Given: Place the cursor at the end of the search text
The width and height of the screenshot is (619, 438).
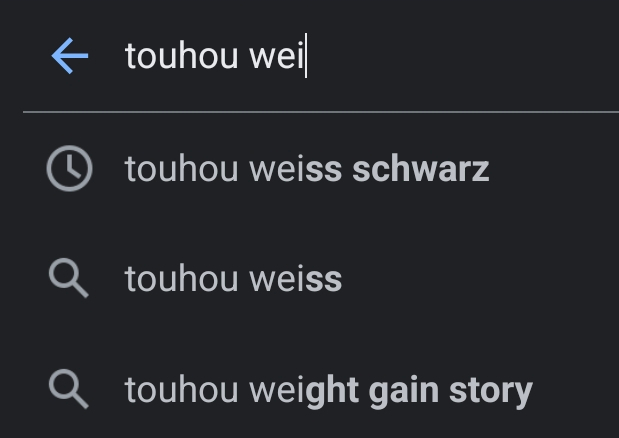Looking at the screenshot, I should tap(305, 57).
